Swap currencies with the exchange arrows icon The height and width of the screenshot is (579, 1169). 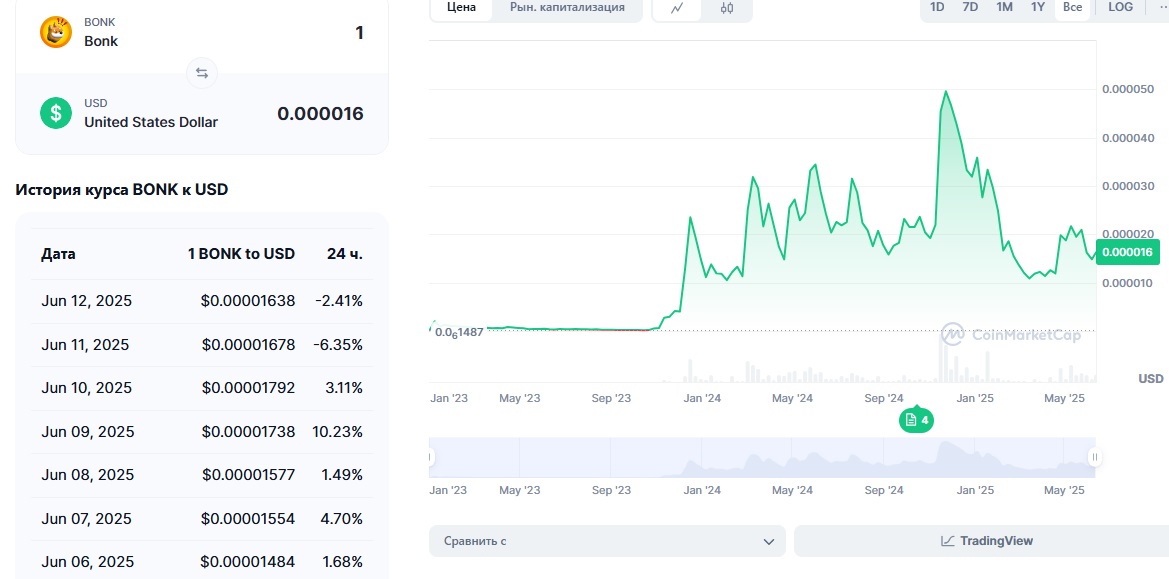(x=202, y=73)
